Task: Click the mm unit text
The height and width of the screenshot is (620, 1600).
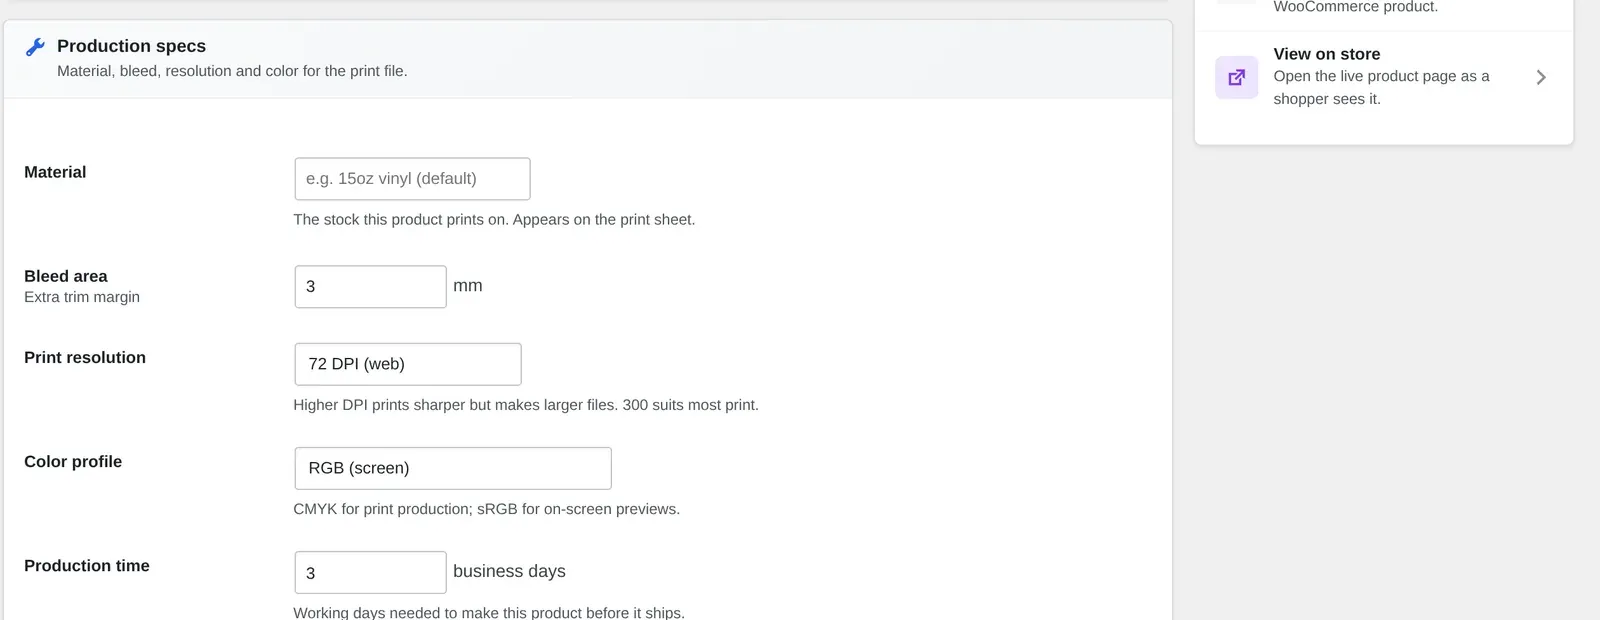Action: tap(468, 286)
